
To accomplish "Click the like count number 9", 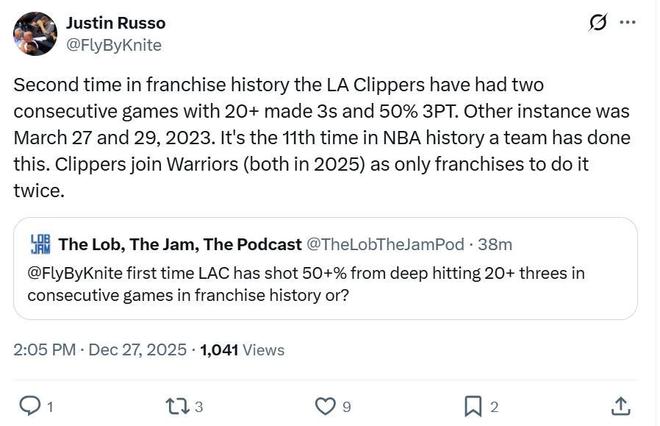I will click(x=346, y=406).
